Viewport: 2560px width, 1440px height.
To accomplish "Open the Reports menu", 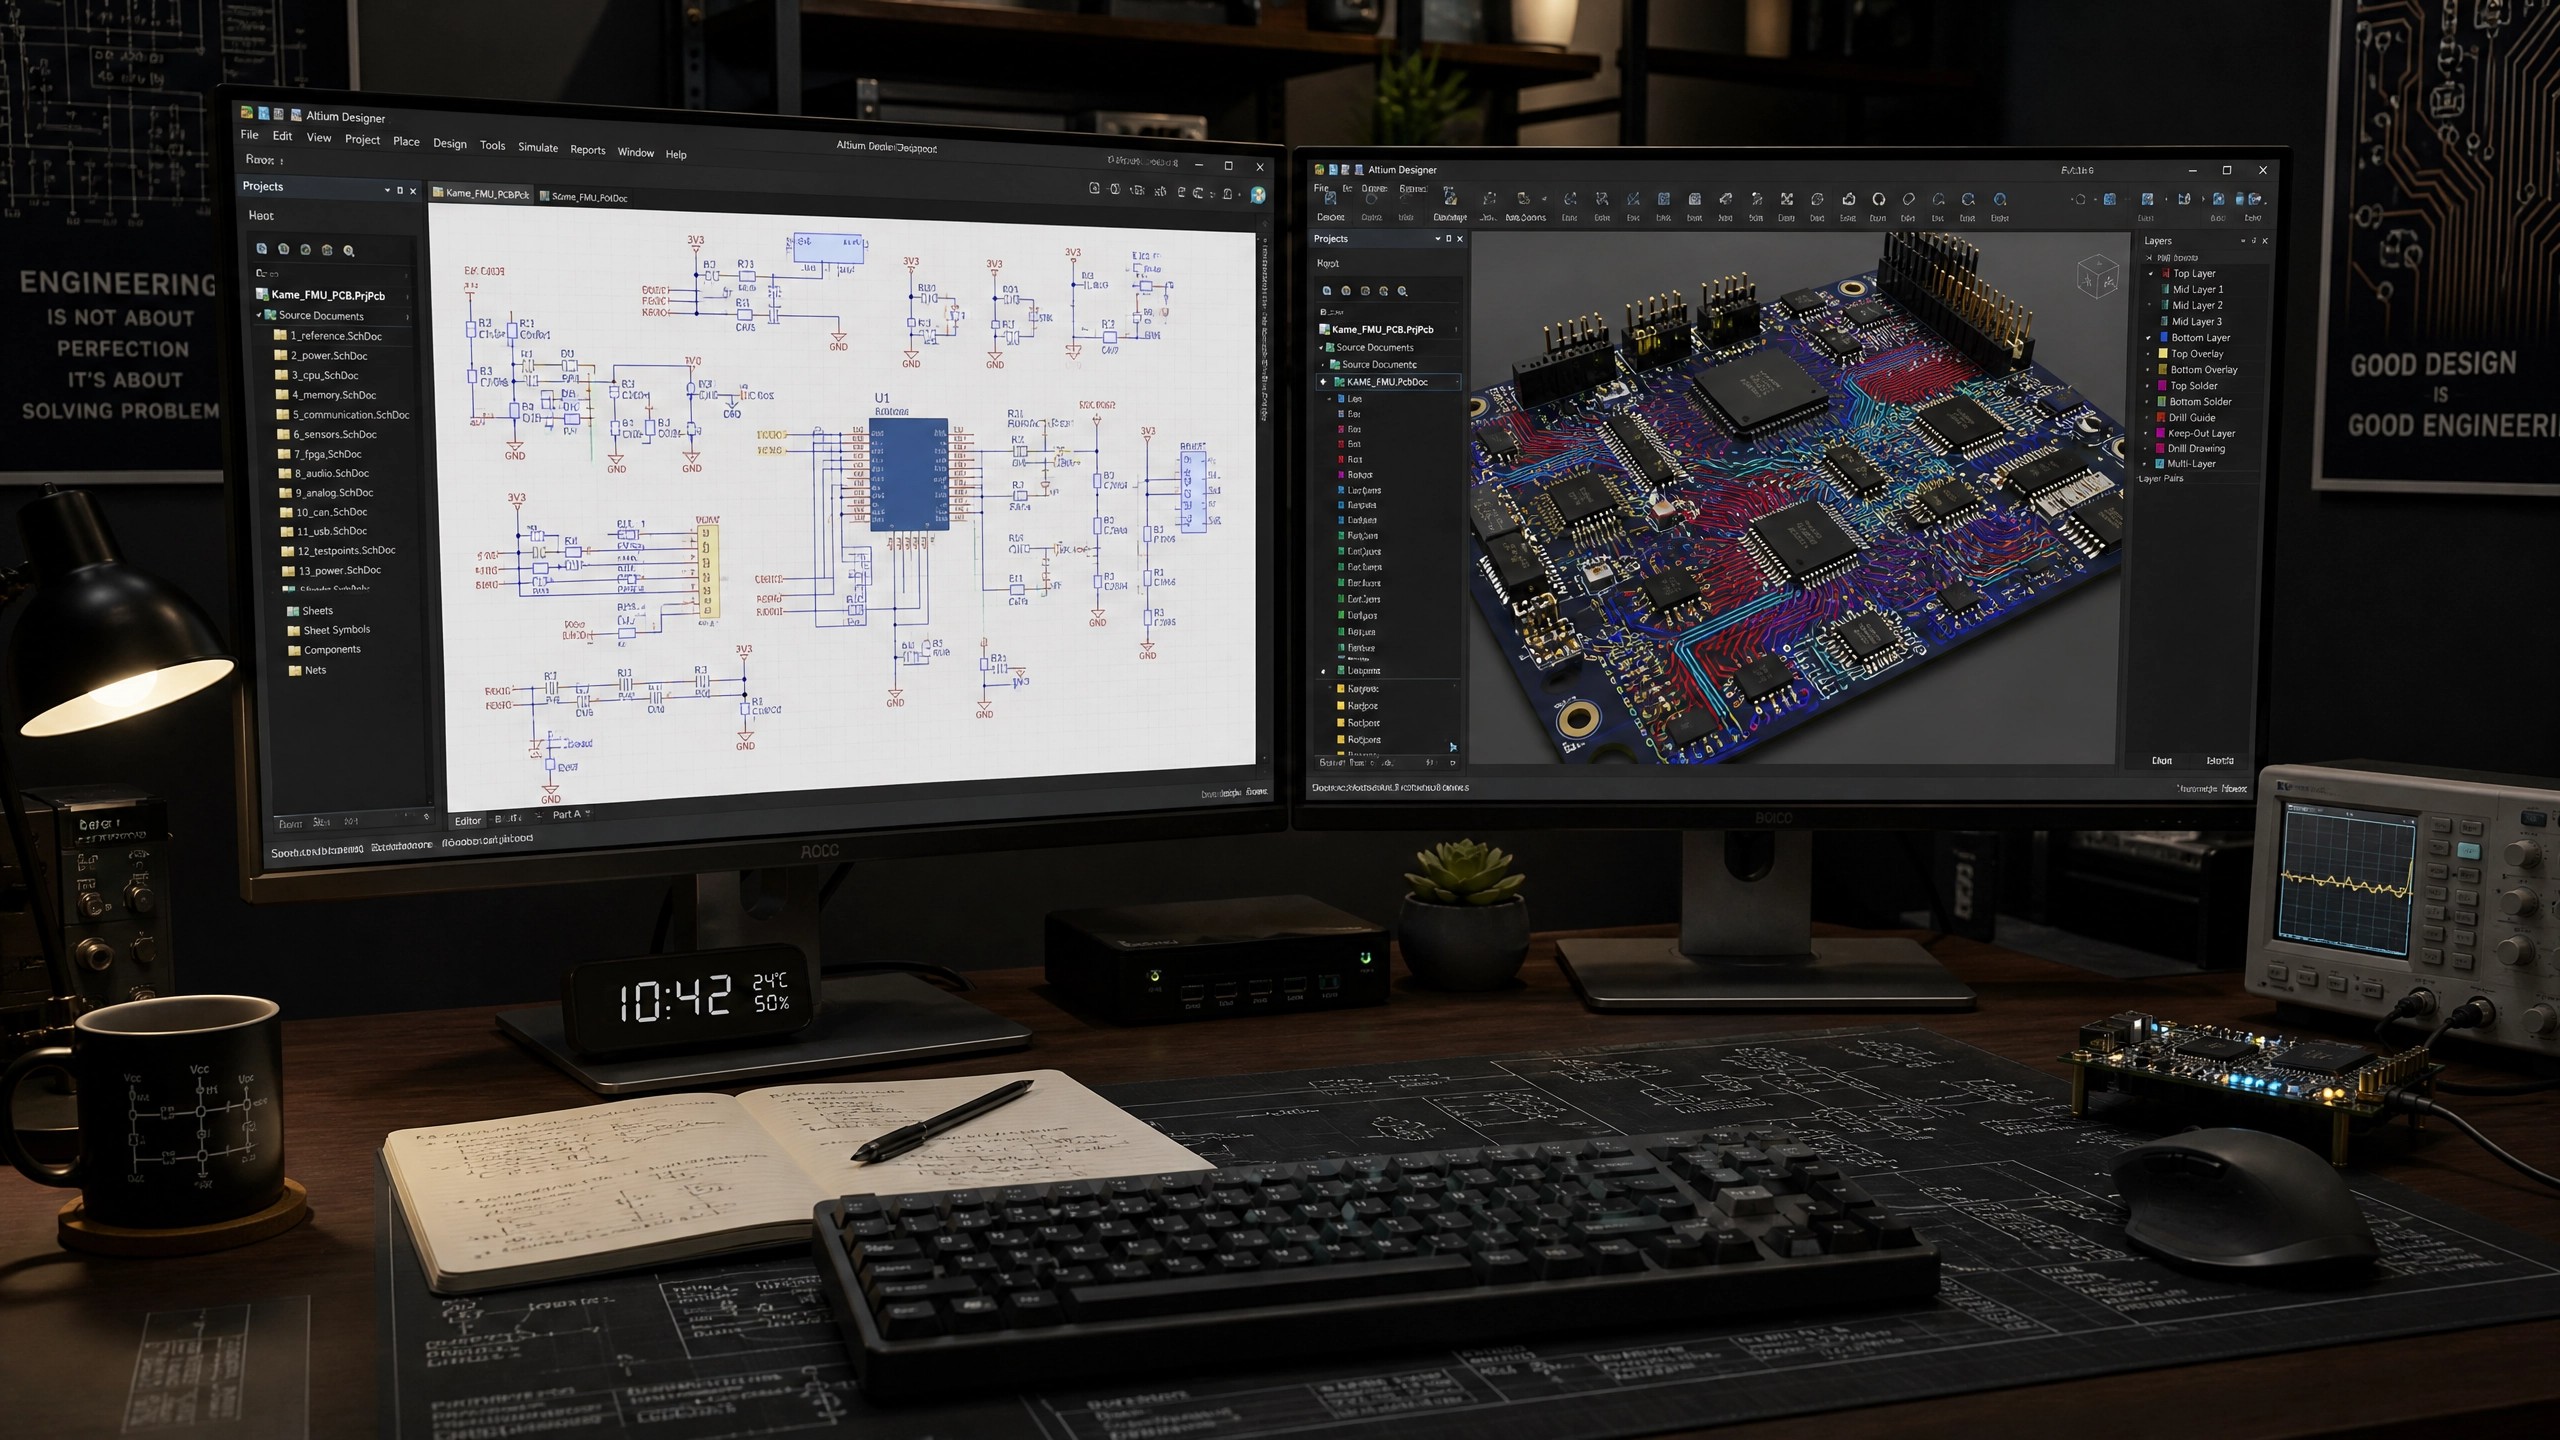I will (588, 149).
